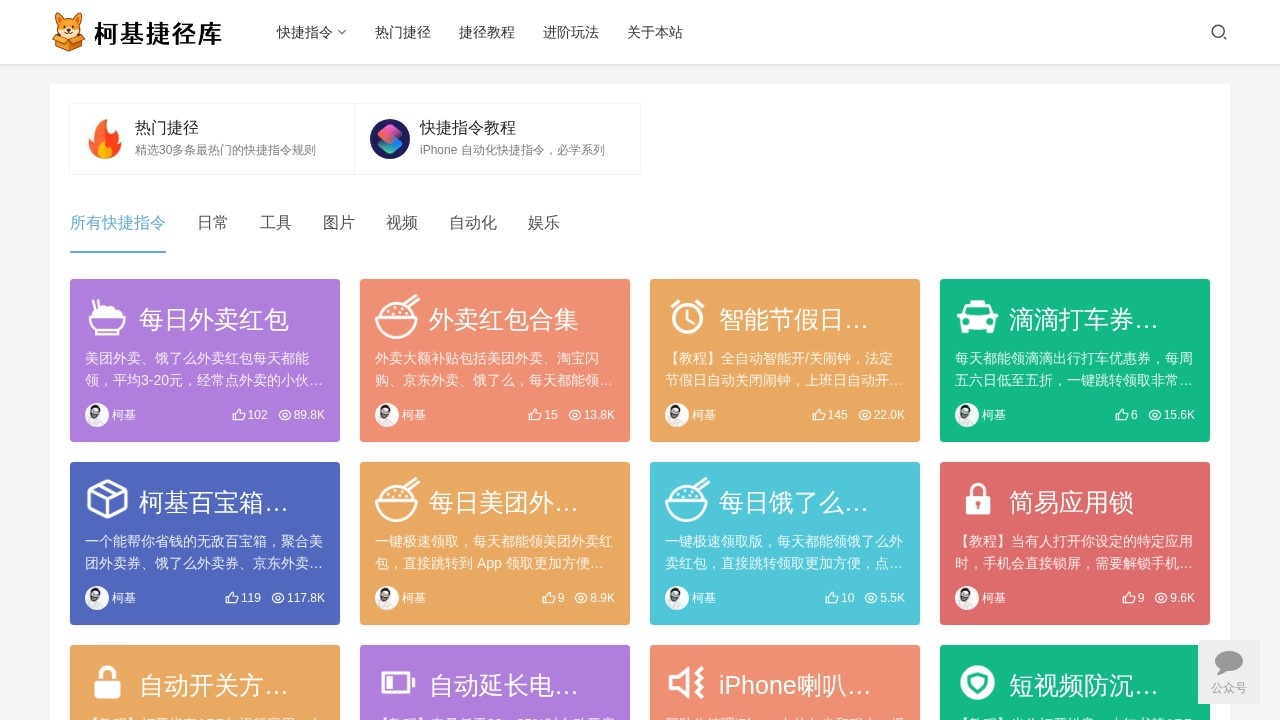Select the 视频 category tab
Viewport: 1280px width, 720px height.
tap(402, 223)
